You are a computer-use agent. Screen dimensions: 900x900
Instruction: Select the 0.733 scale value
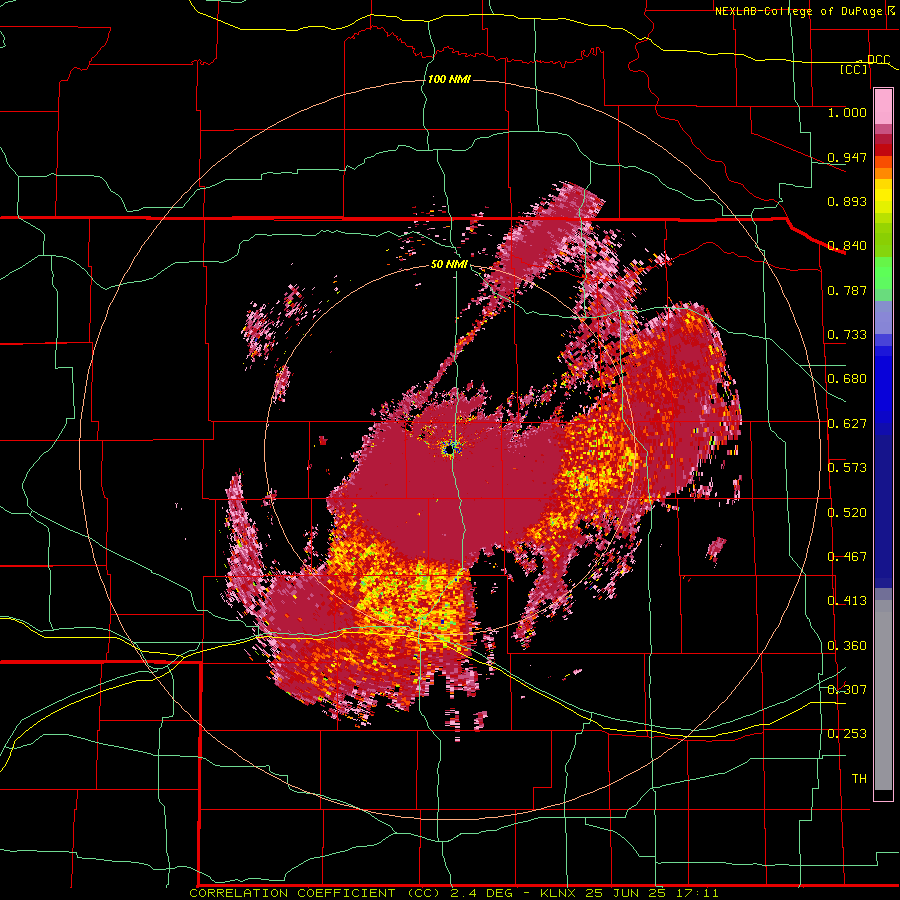[847, 335]
